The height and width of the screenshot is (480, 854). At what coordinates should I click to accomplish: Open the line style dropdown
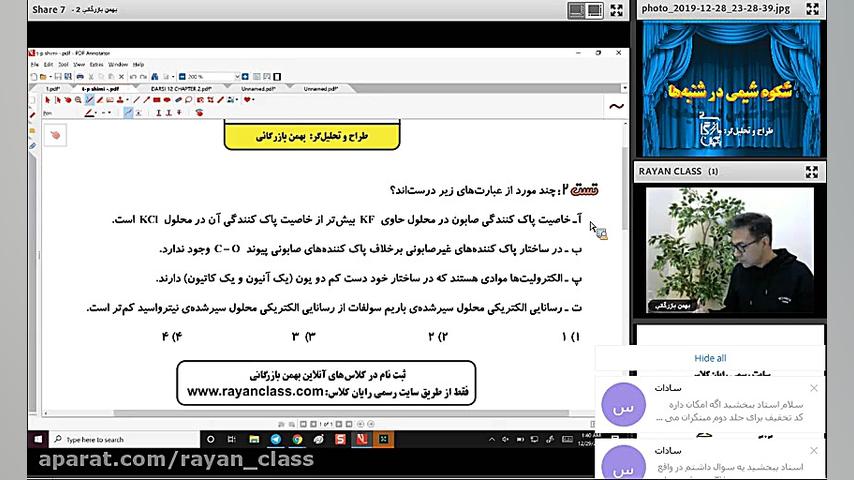(109, 113)
